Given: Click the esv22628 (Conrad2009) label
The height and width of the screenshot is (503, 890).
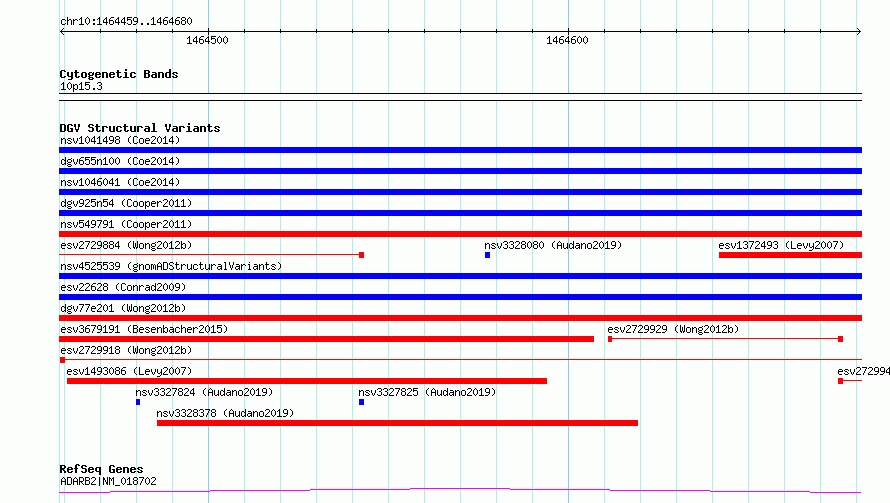Looking at the screenshot, I should point(123,287).
